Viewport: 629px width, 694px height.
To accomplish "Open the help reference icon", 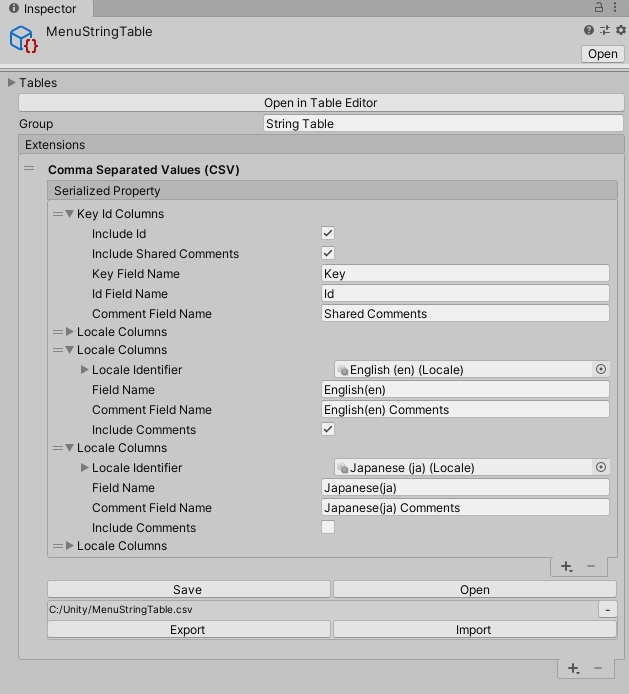I will (589, 31).
